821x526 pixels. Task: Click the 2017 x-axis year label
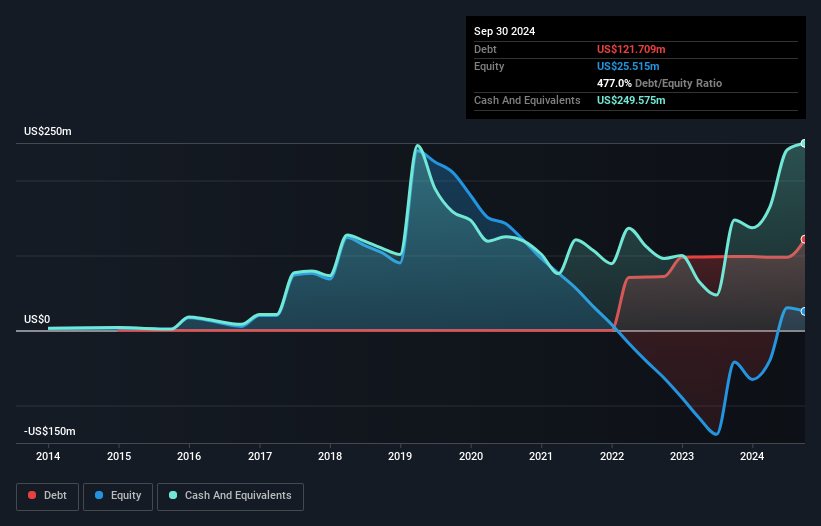click(x=260, y=456)
